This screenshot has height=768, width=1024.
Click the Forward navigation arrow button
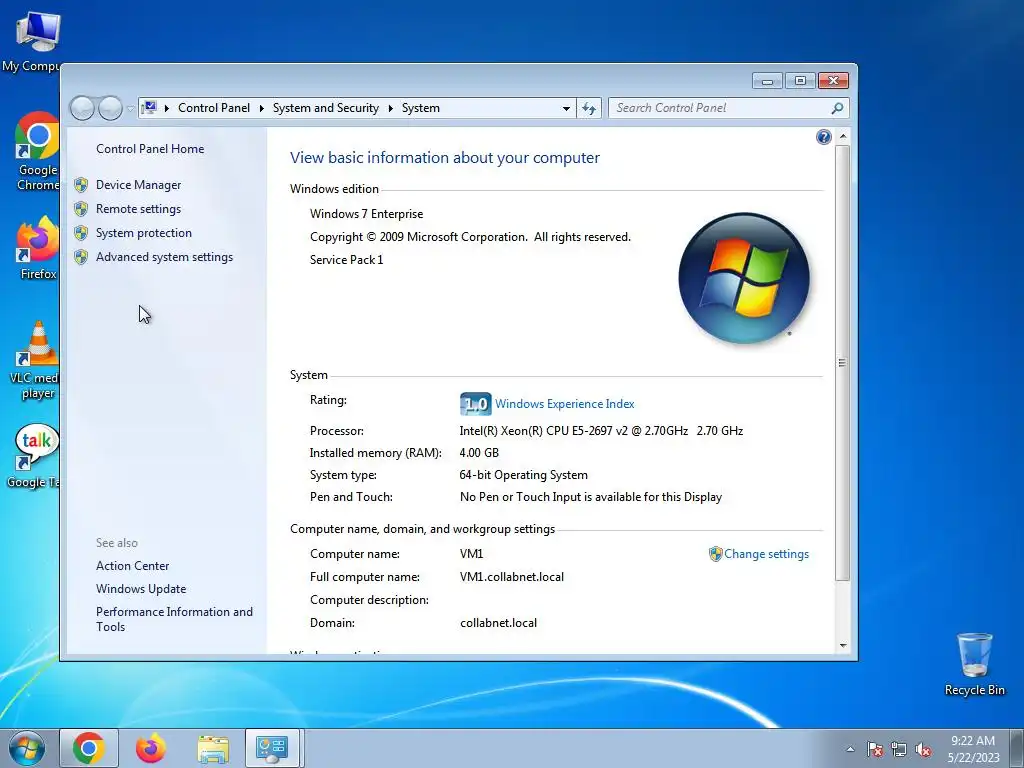pyautogui.click(x=110, y=108)
